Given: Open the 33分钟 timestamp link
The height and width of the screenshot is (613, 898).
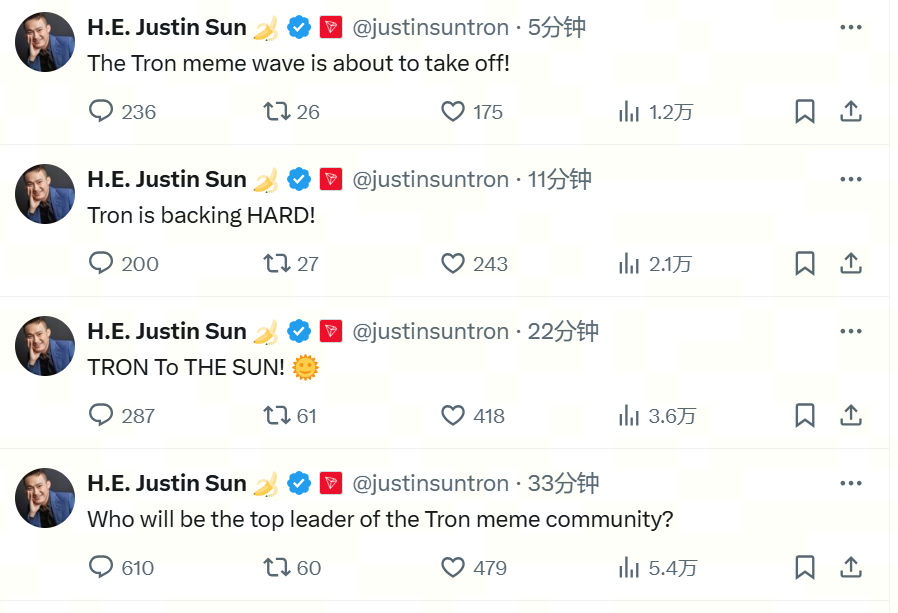Looking at the screenshot, I should coord(563,483).
